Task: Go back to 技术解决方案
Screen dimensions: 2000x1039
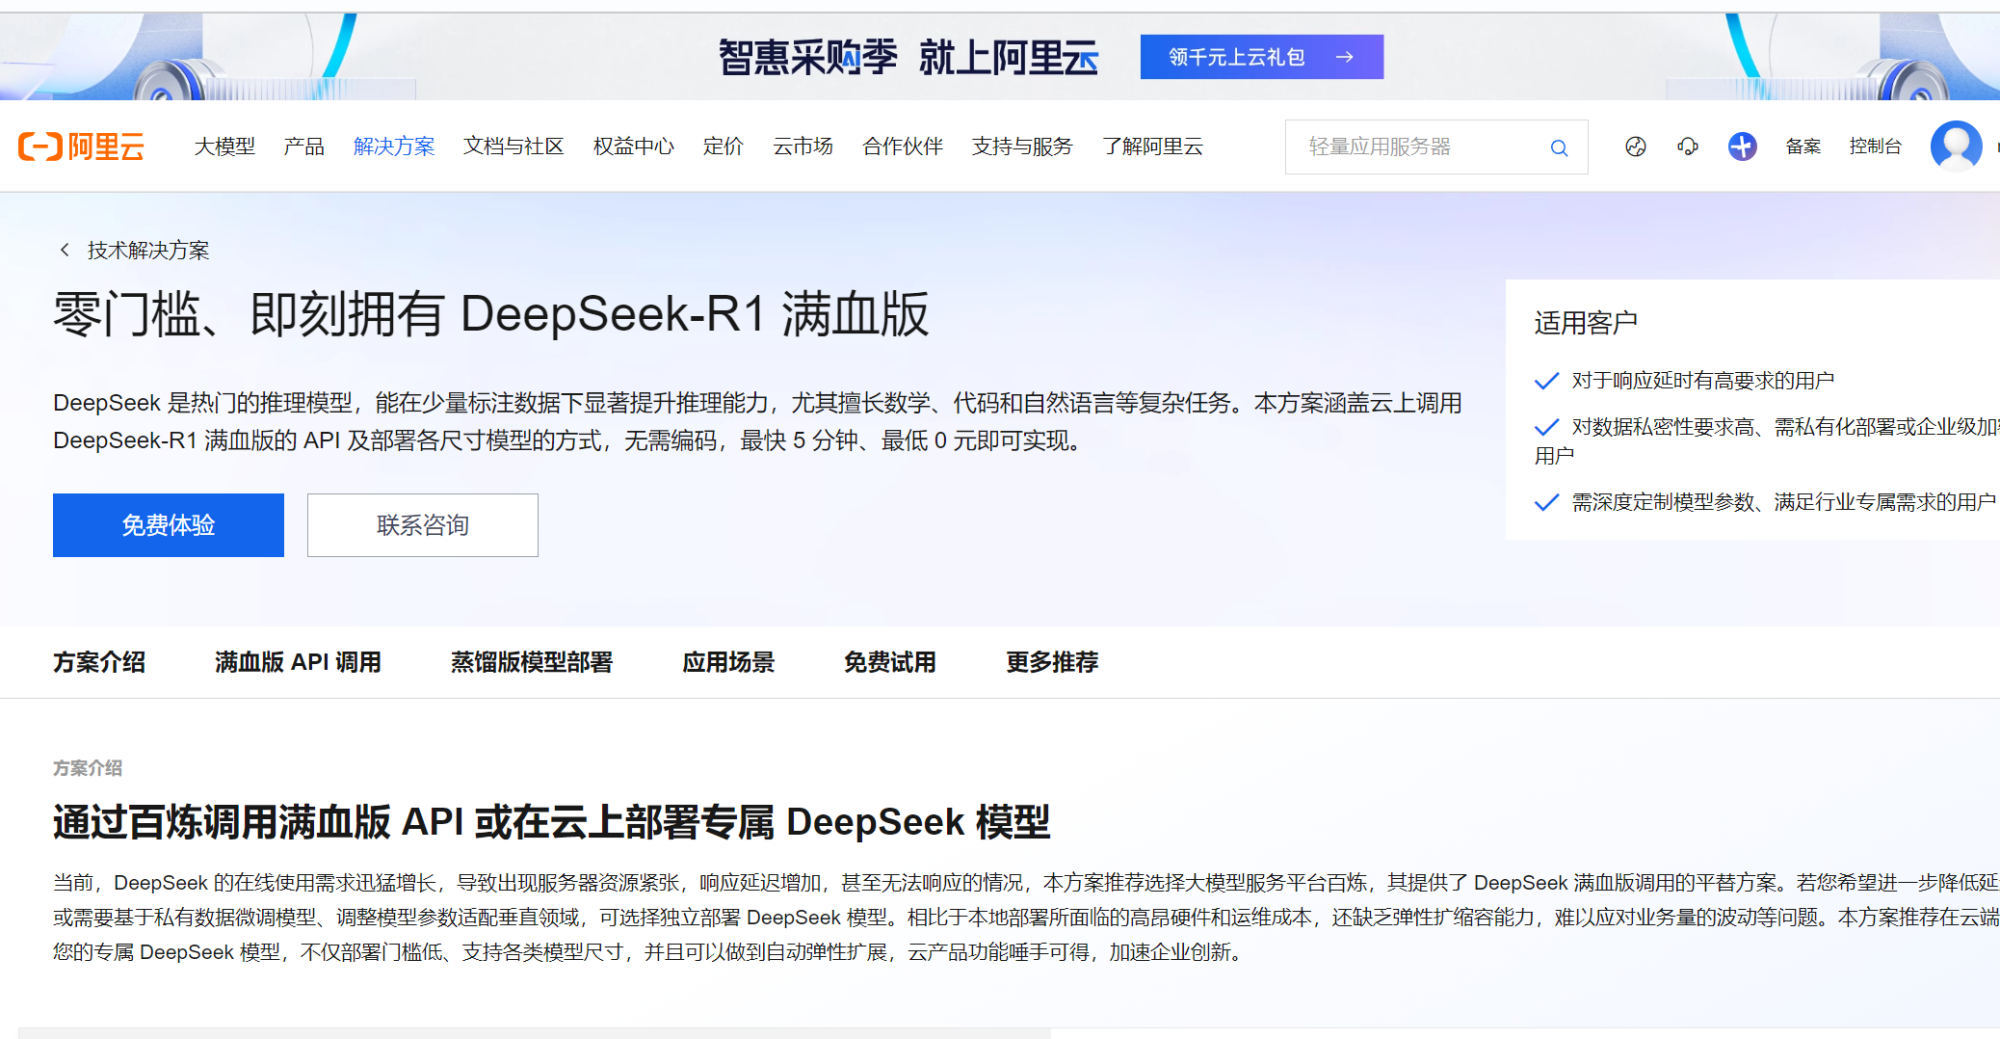Action: click(x=148, y=250)
